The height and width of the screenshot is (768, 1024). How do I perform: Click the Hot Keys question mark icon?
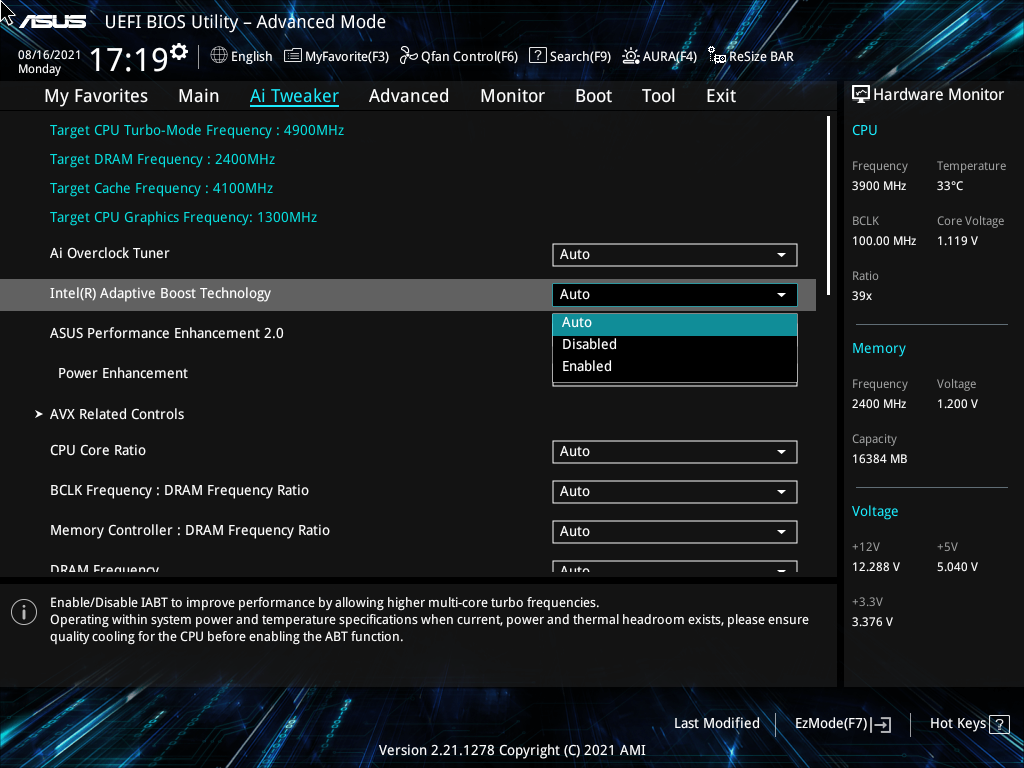pyautogui.click(x=999, y=724)
